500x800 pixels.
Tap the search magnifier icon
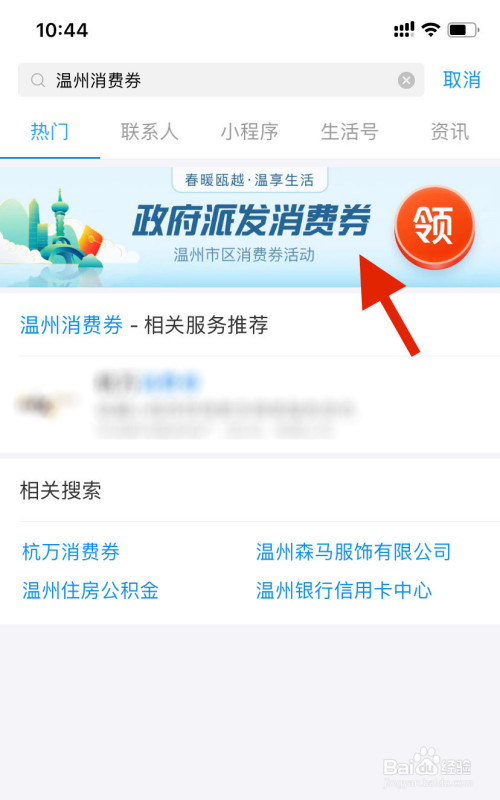pyautogui.click(x=38, y=81)
